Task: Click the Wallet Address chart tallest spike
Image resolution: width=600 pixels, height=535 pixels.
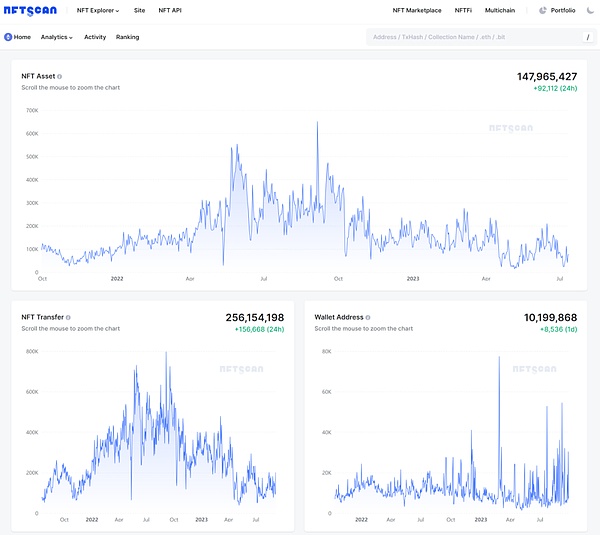Action: 499,358
